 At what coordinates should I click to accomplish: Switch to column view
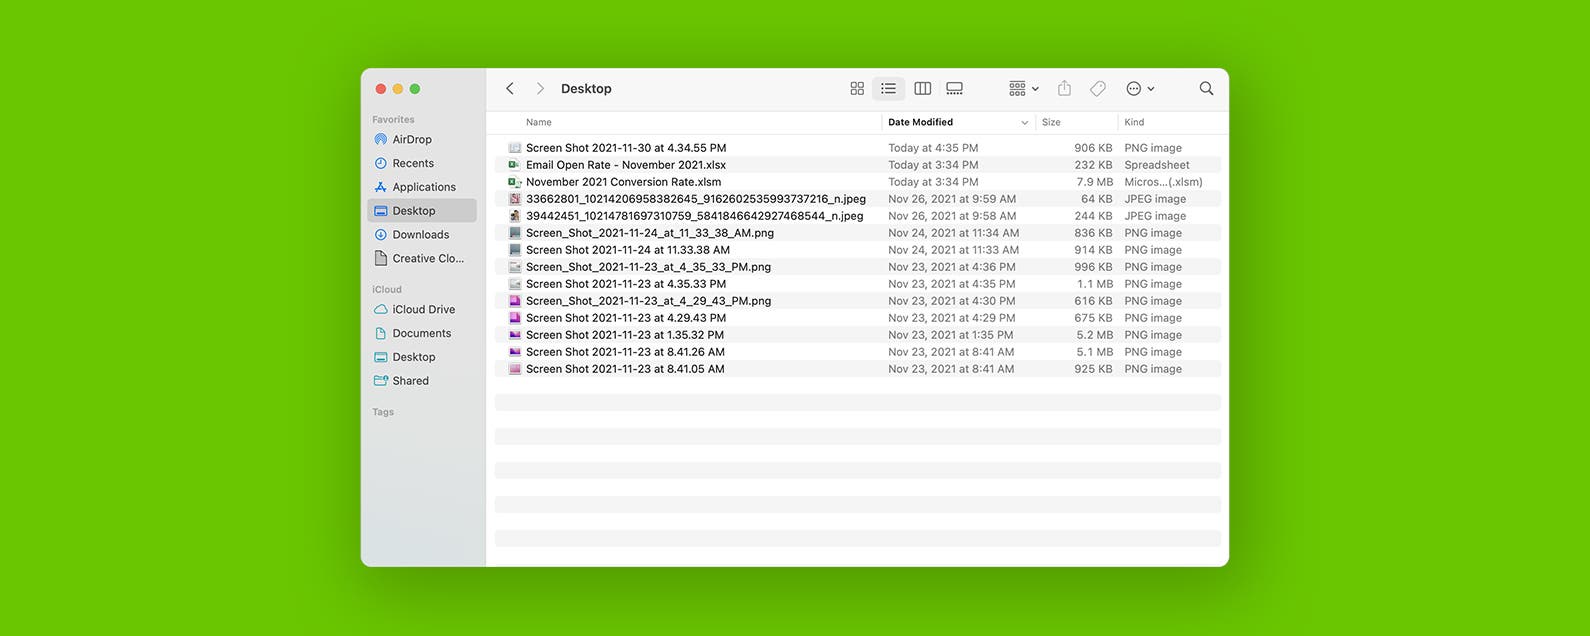point(923,89)
